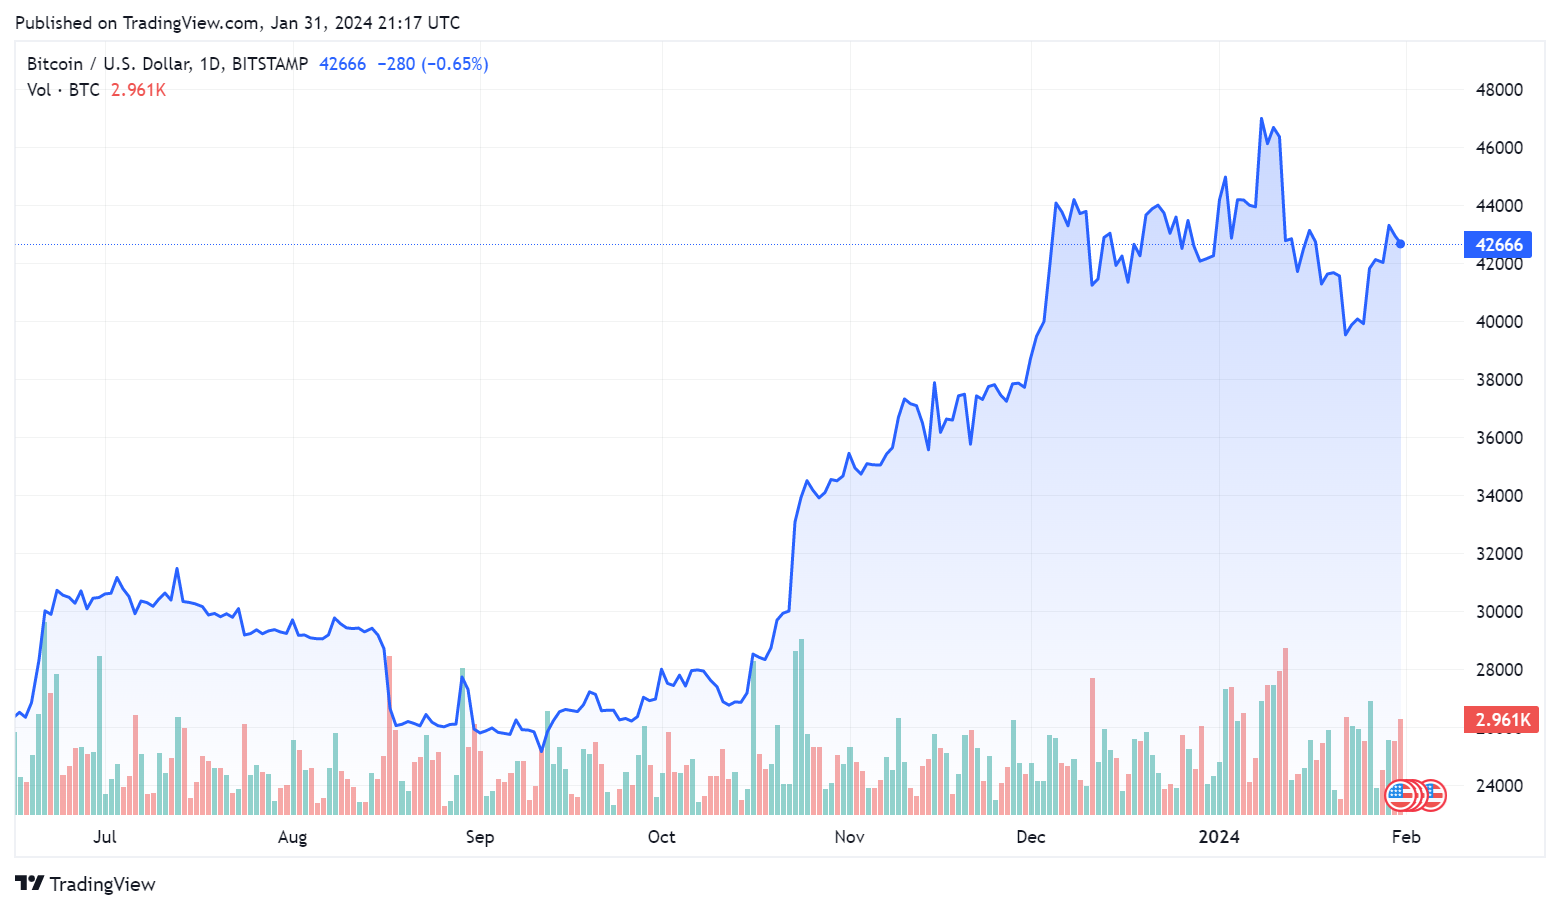The image size is (1560, 910).
Task: Click the 2024 label on the time axis
Action: point(1219,837)
